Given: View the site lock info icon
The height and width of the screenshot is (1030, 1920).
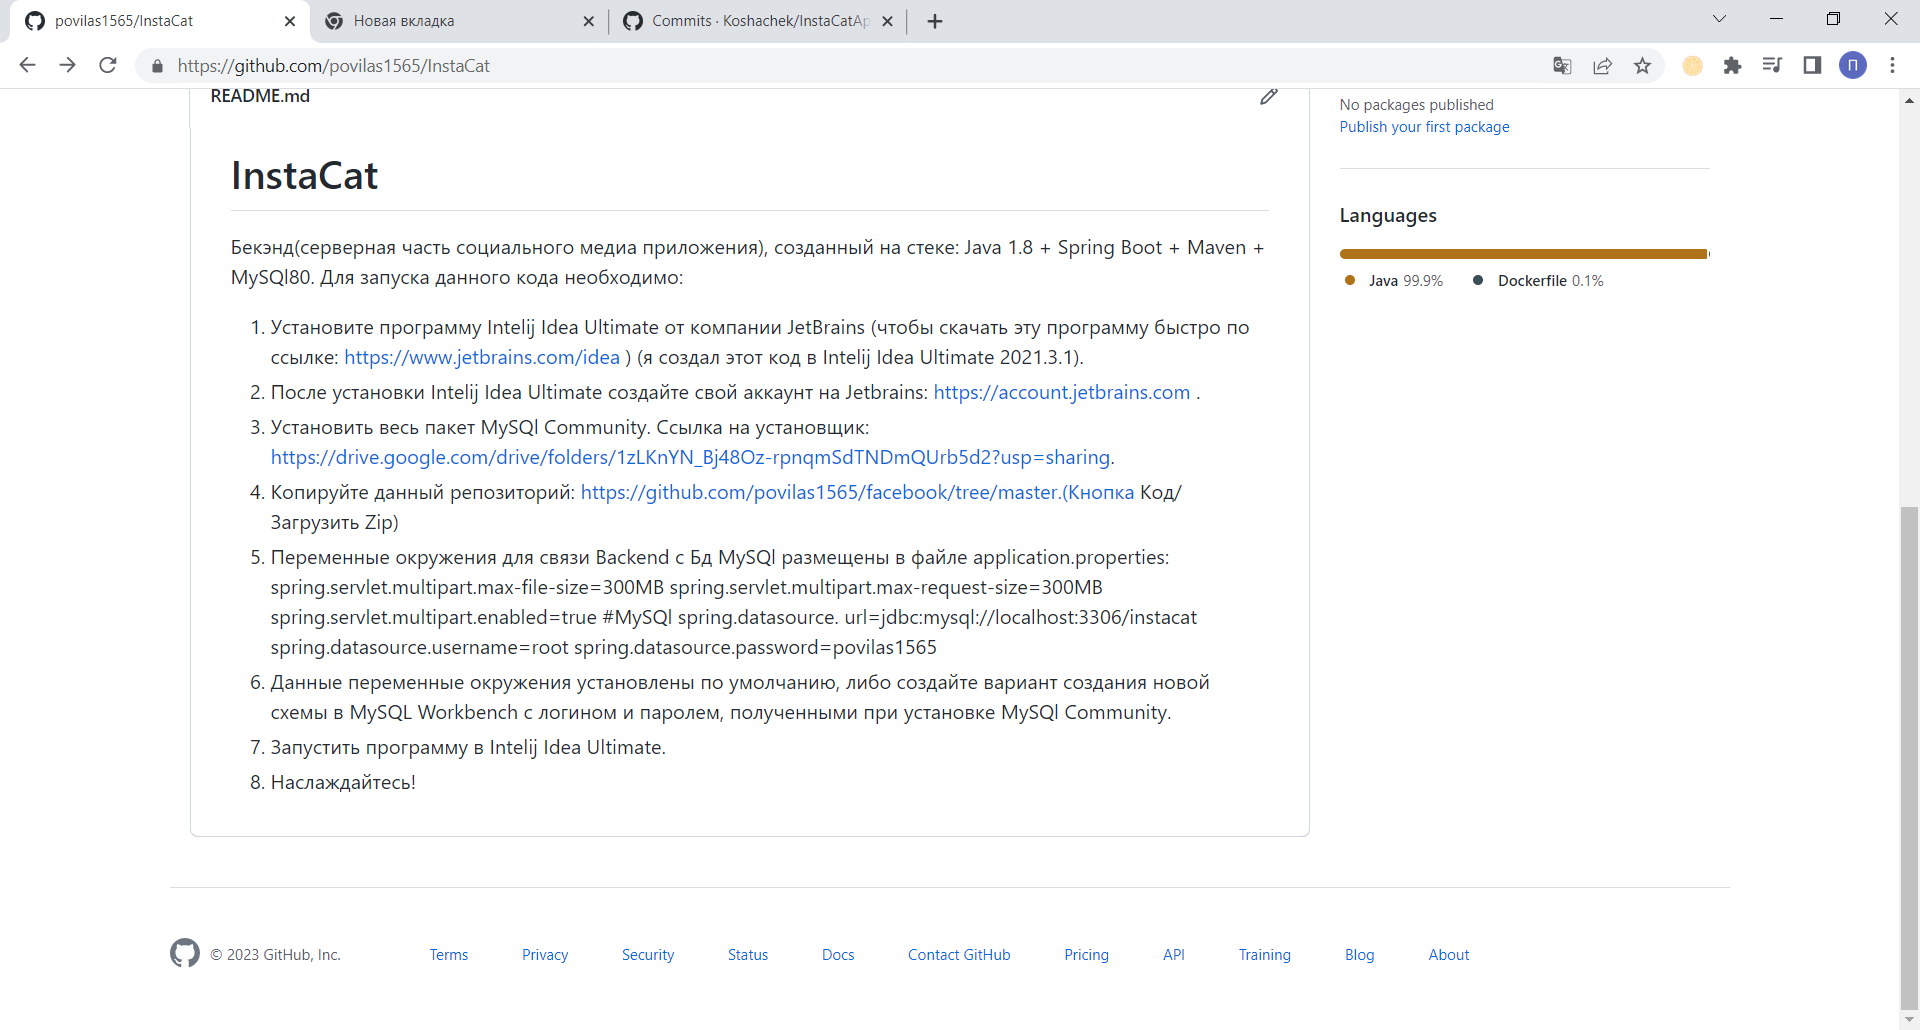Looking at the screenshot, I should [157, 66].
